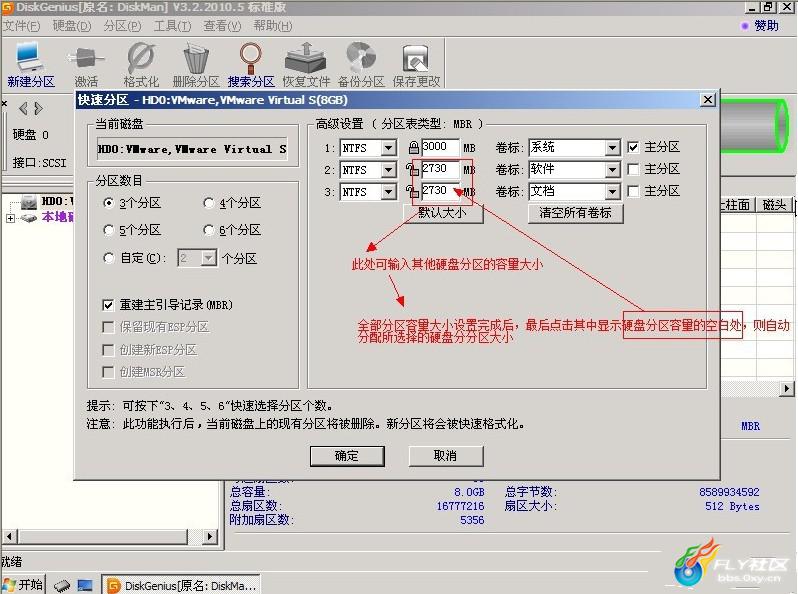This screenshot has width=798, height=594.
Task: Click the 恢复文件 toolbar icon
Action: click(x=306, y=64)
